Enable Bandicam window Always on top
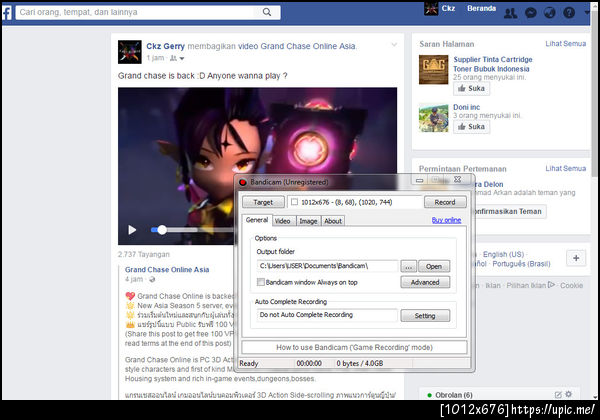Image resolution: width=600 pixels, height=420 pixels. 261,282
